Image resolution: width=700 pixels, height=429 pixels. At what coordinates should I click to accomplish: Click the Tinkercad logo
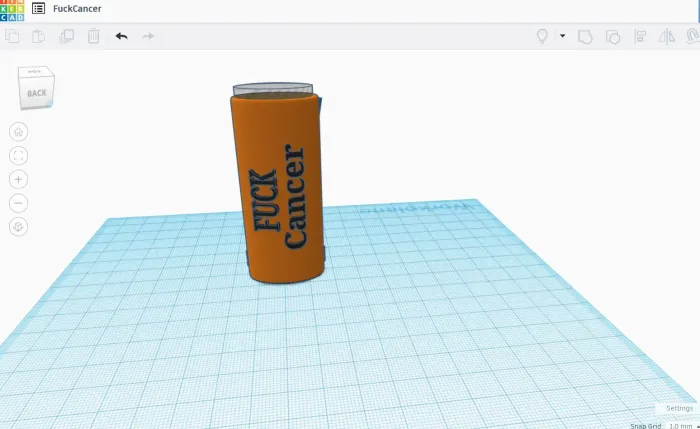(12, 10)
